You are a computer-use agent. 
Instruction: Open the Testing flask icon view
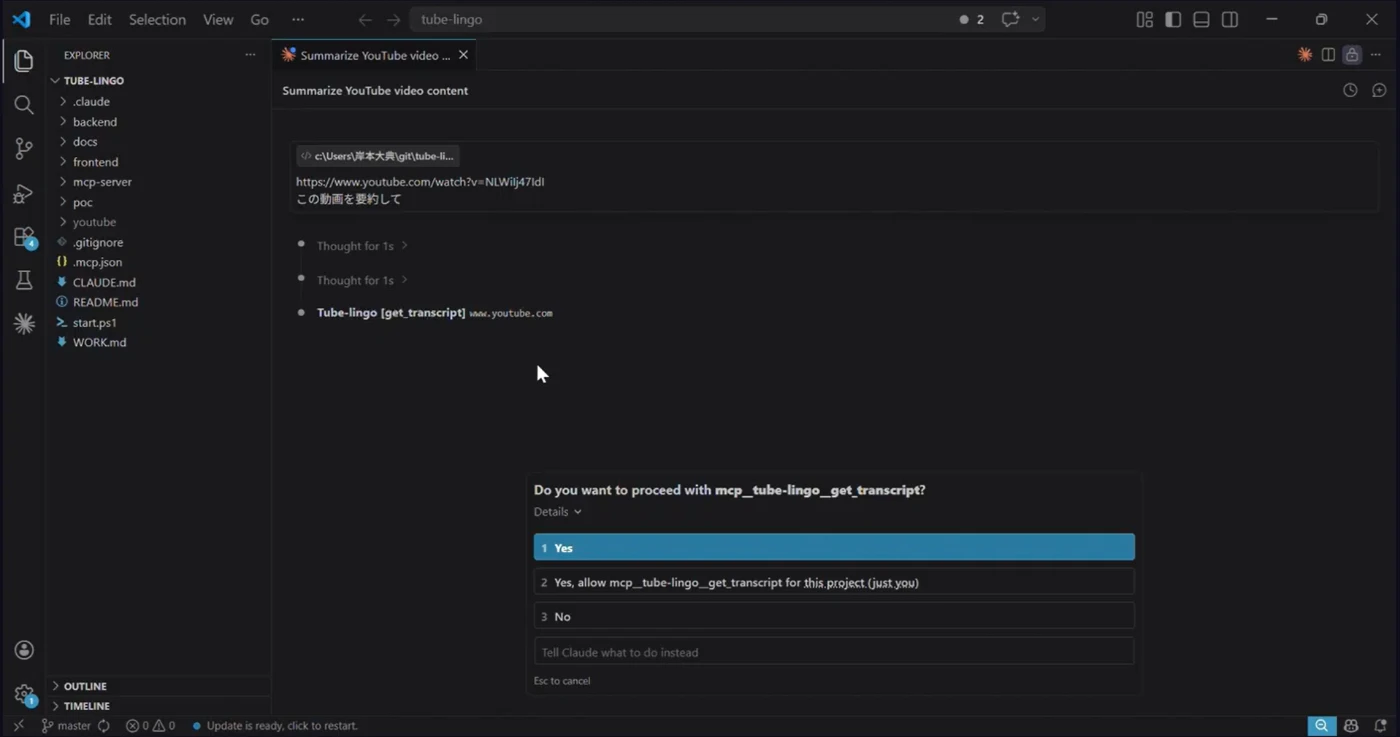(24, 281)
